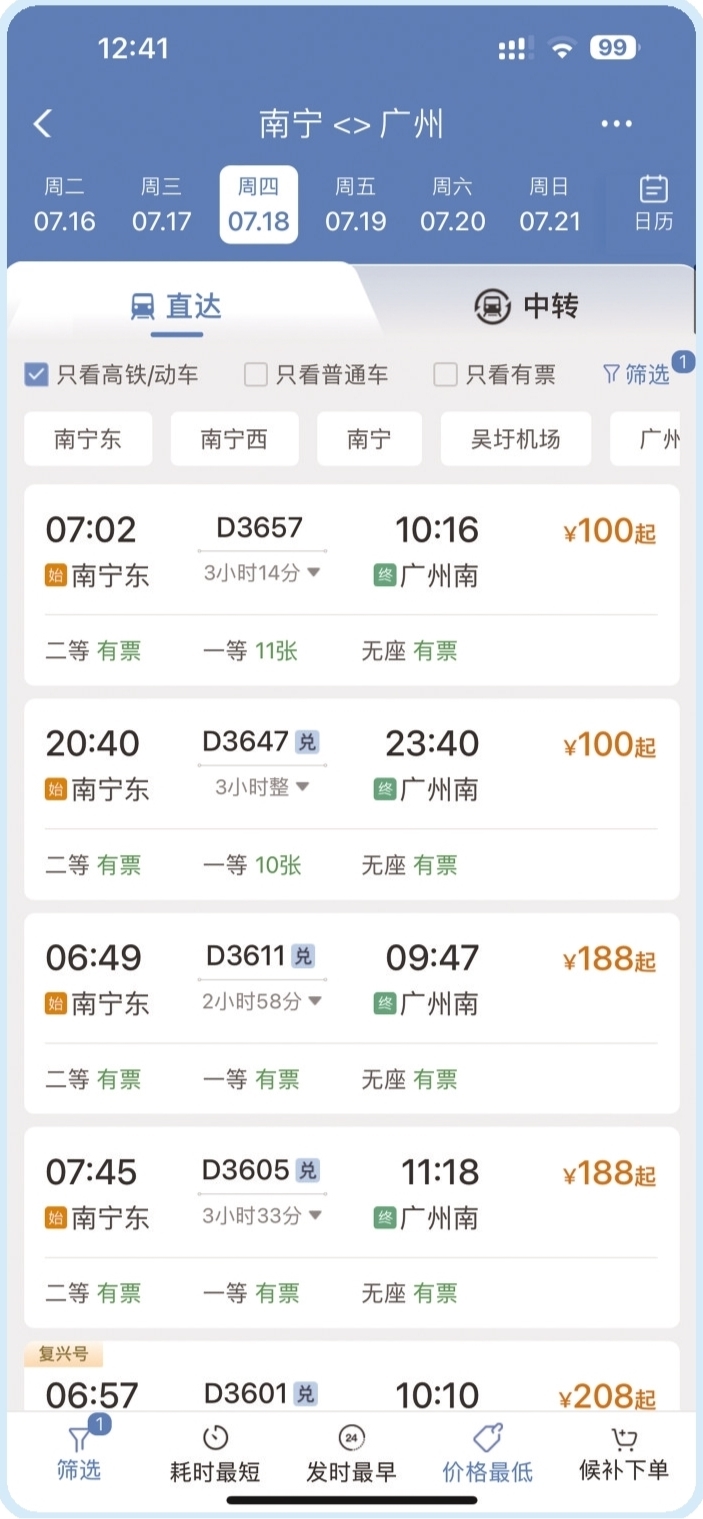Enable 只看普通车 checkbox
Image resolution: width=703 pixels, height=1519 pixels.
click(256, 375)
